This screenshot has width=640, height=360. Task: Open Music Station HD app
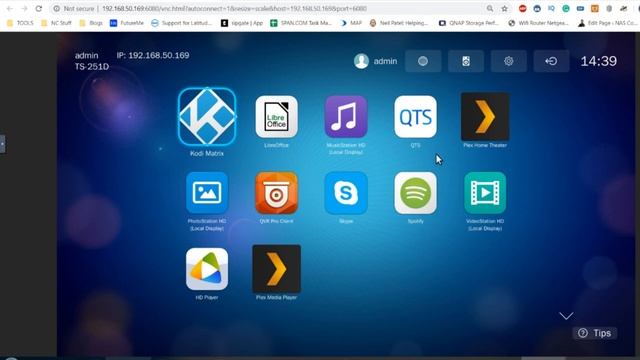click(x=346, y=117)
